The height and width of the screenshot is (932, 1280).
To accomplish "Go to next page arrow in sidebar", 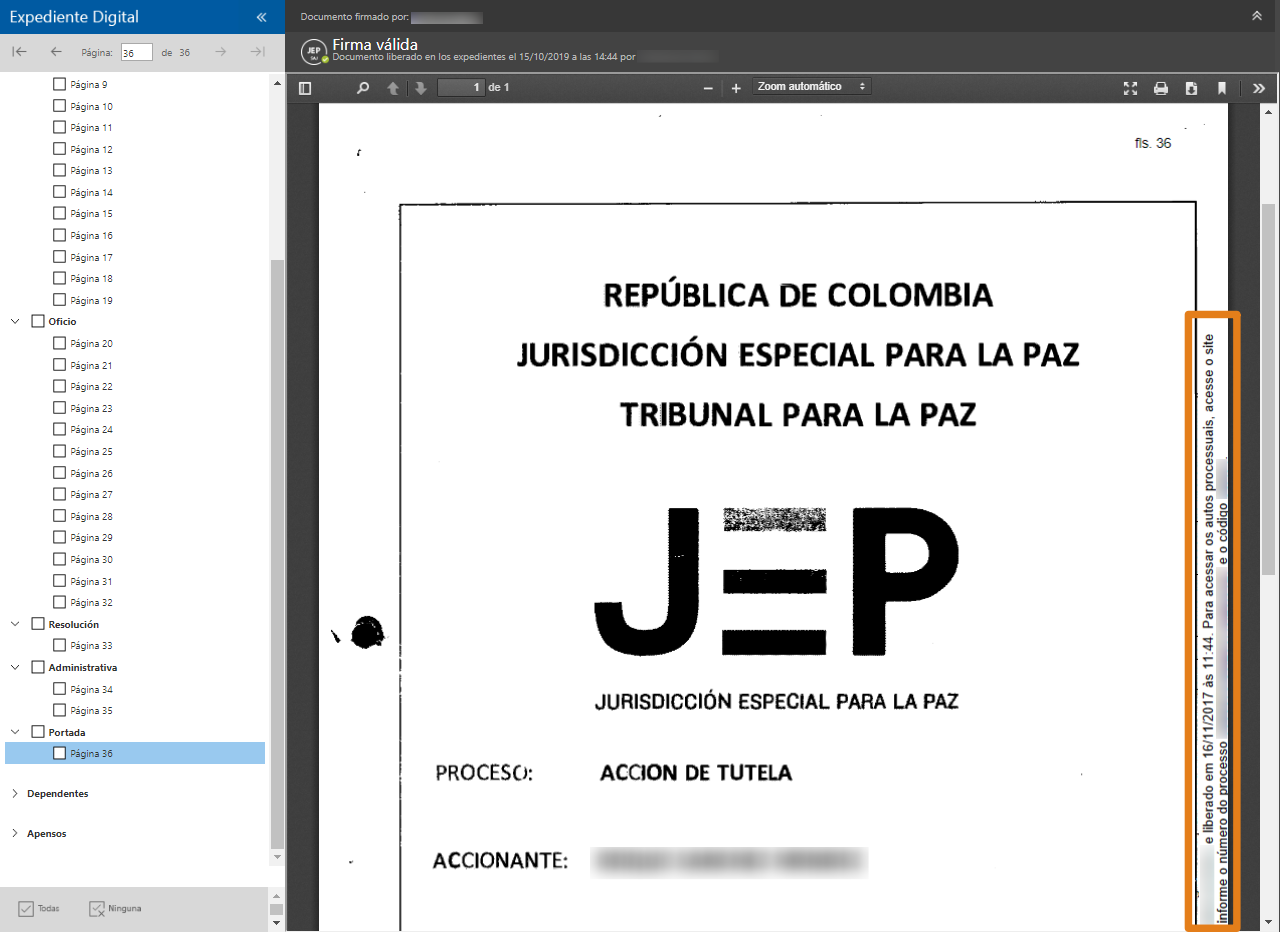I will click(x=221, y=52).
